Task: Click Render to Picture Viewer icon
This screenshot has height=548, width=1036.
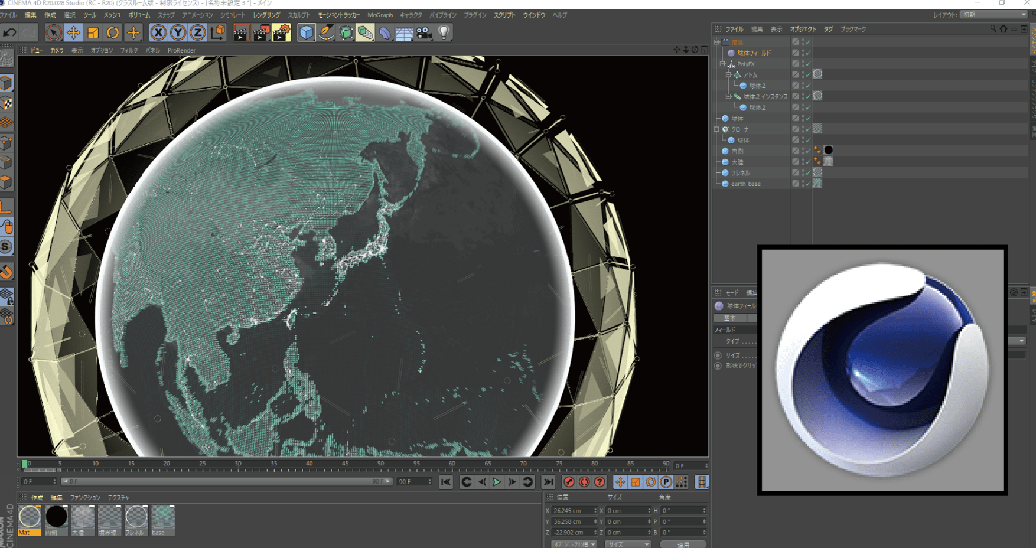Action: pos(261,32)
